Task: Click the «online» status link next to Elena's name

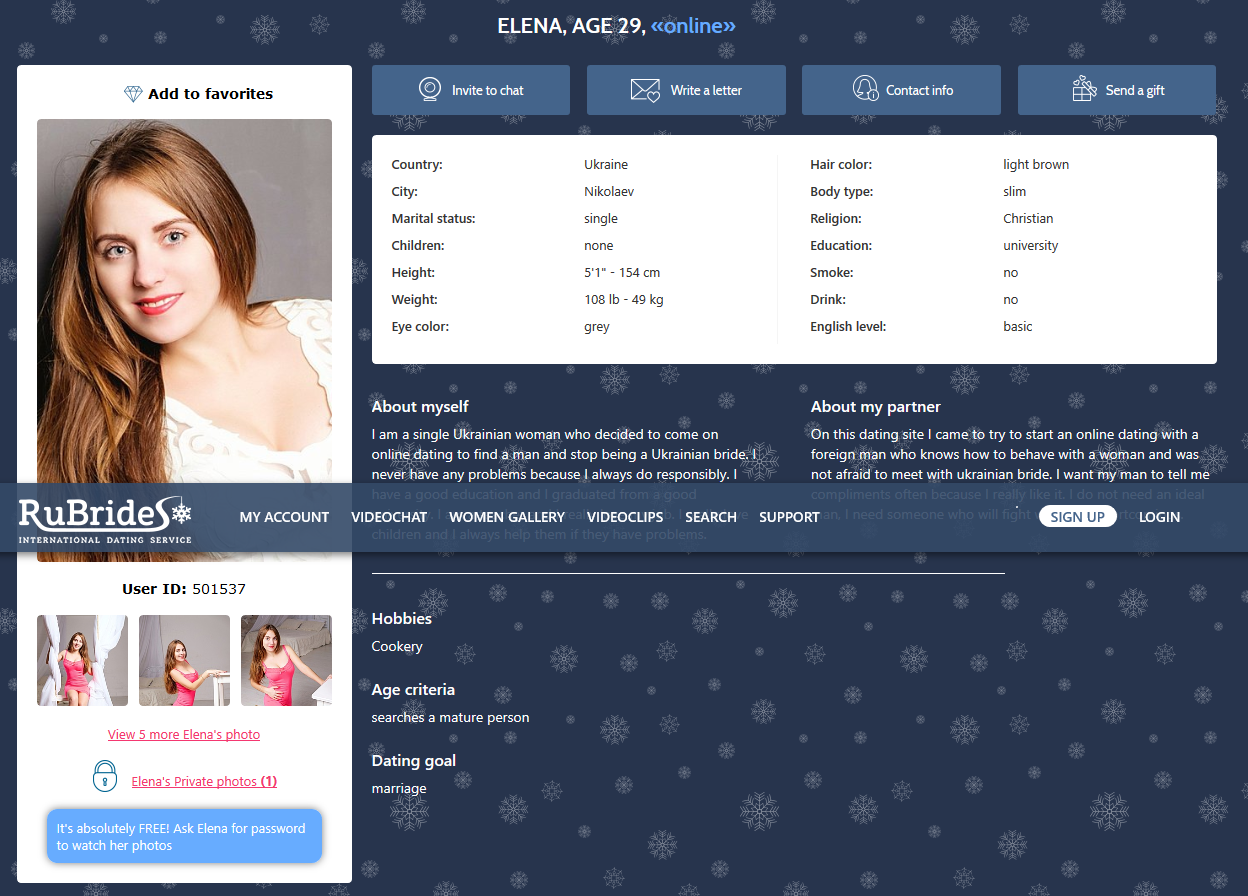Action: (692, 26)
